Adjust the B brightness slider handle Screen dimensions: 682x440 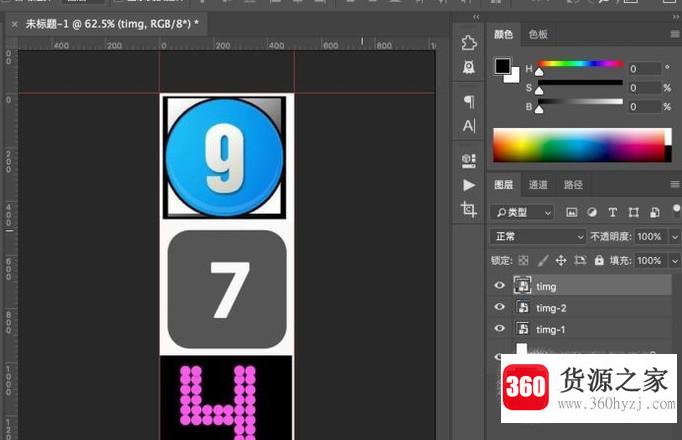click(x=539, y=109)
